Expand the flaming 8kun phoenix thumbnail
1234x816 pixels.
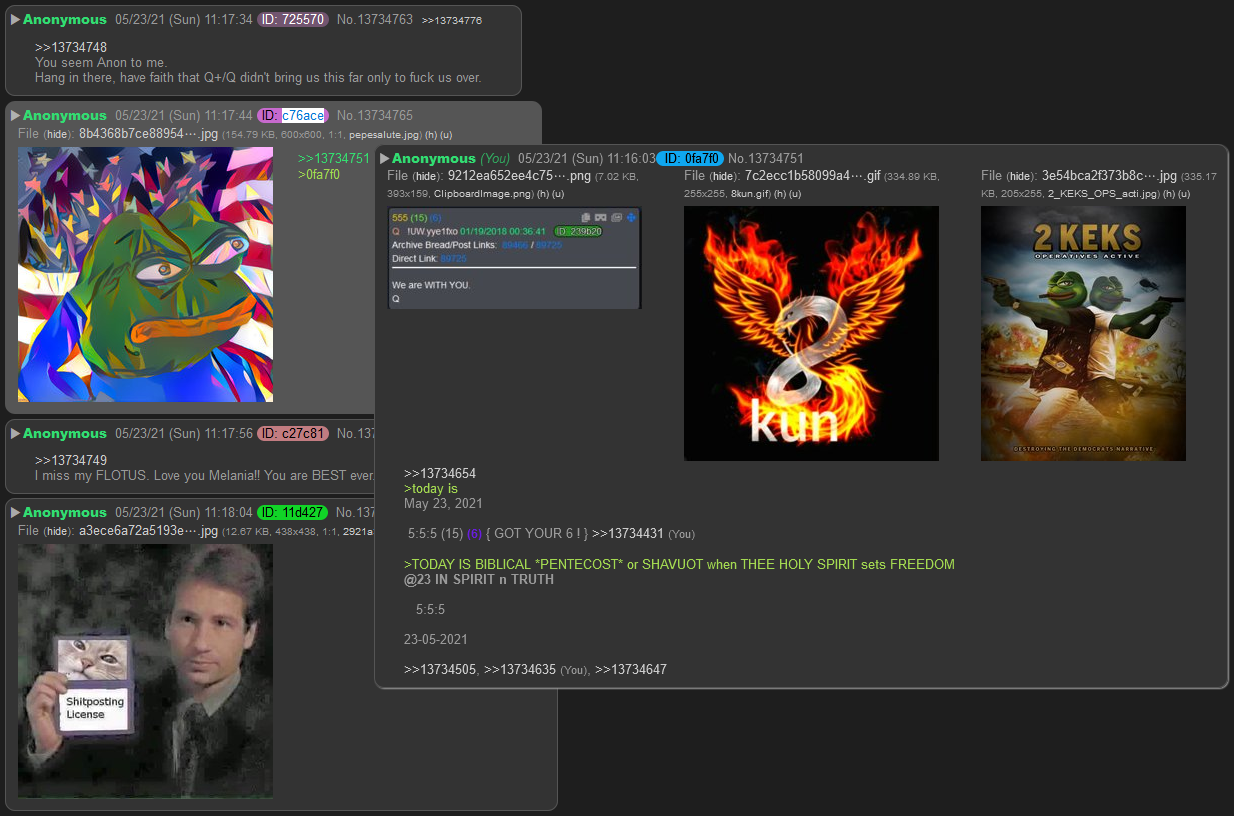(x=811, y=333)
